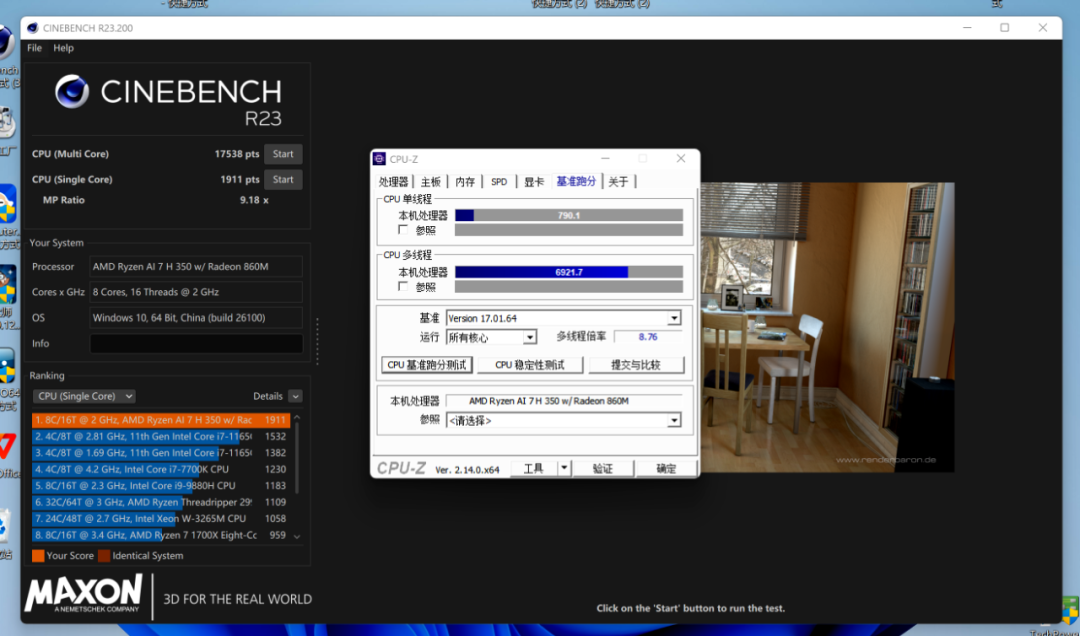Click the 确定 button in CPU-Z
1080x636 pixels.
pos(666,469)
